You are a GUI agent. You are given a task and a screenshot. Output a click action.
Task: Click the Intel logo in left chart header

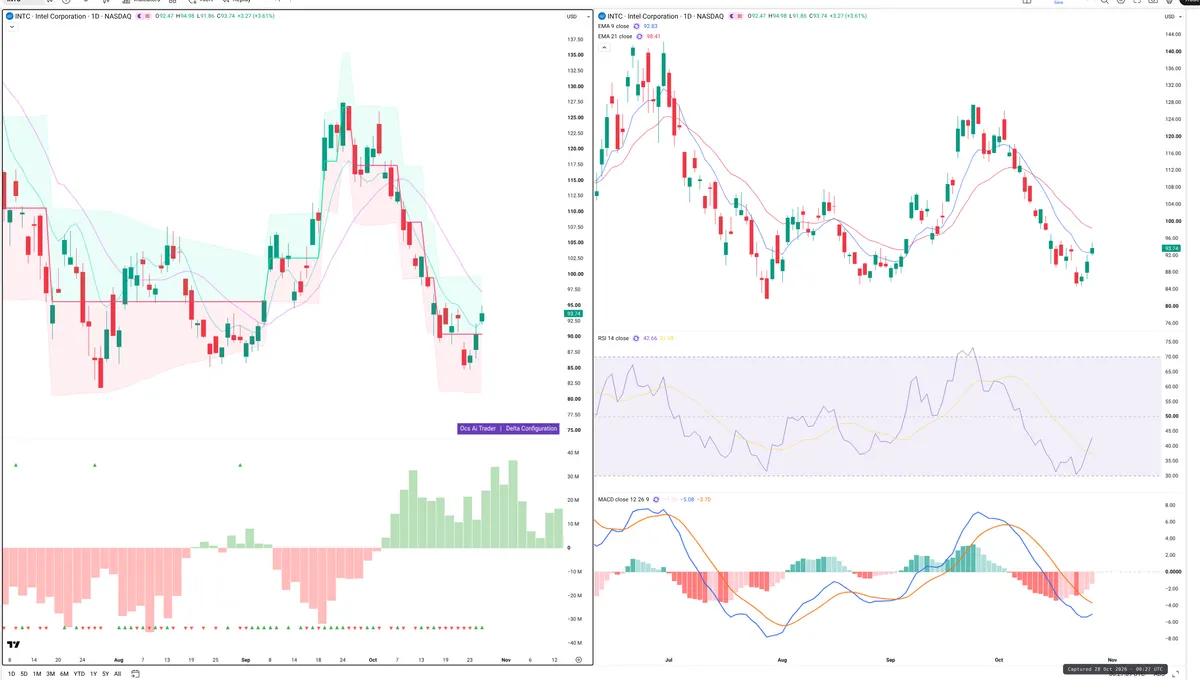point(10,16)
